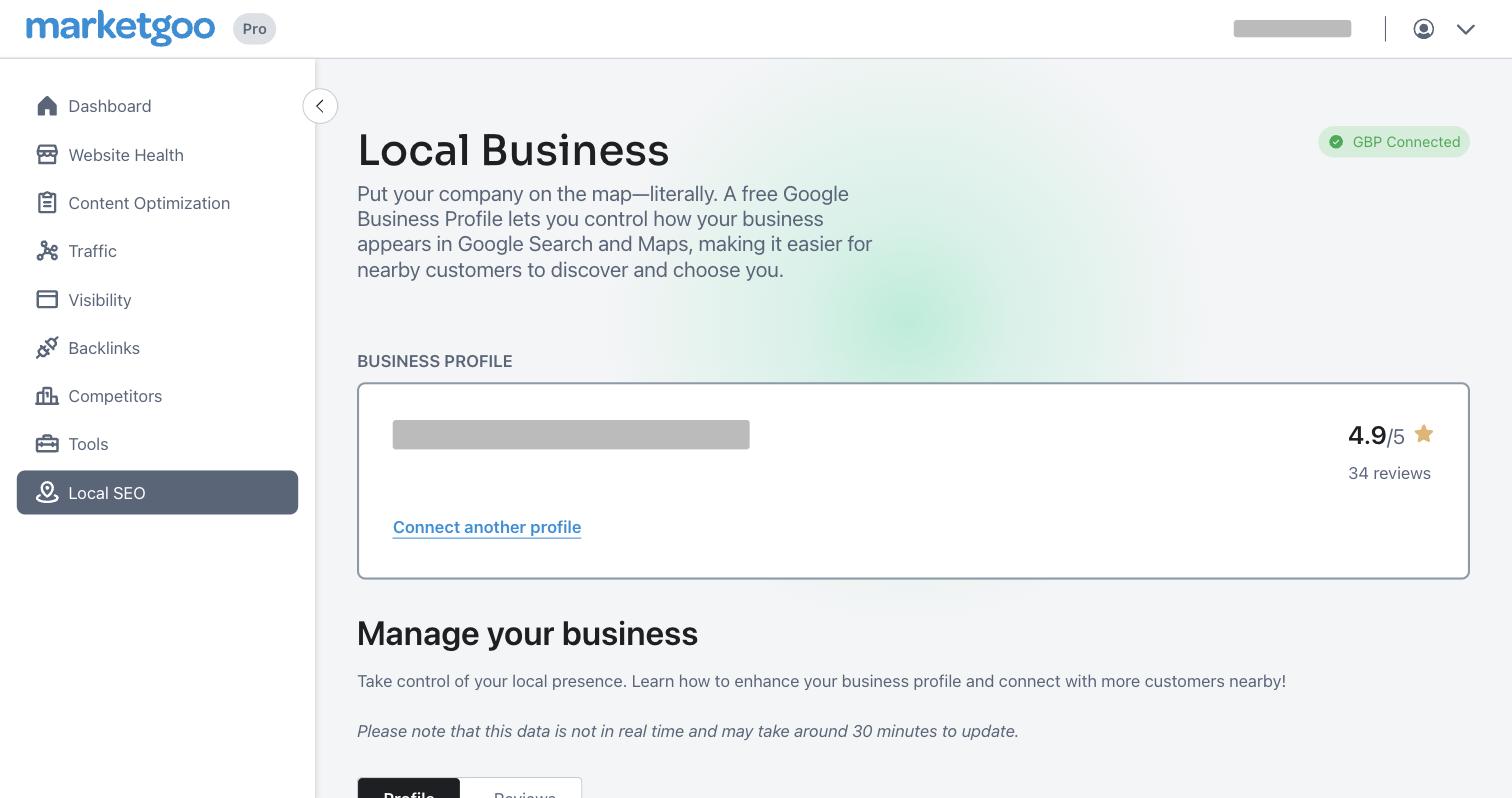Click the gold rating star icon
Screen dimensions: 1512x798
[x=1424, y=434]
